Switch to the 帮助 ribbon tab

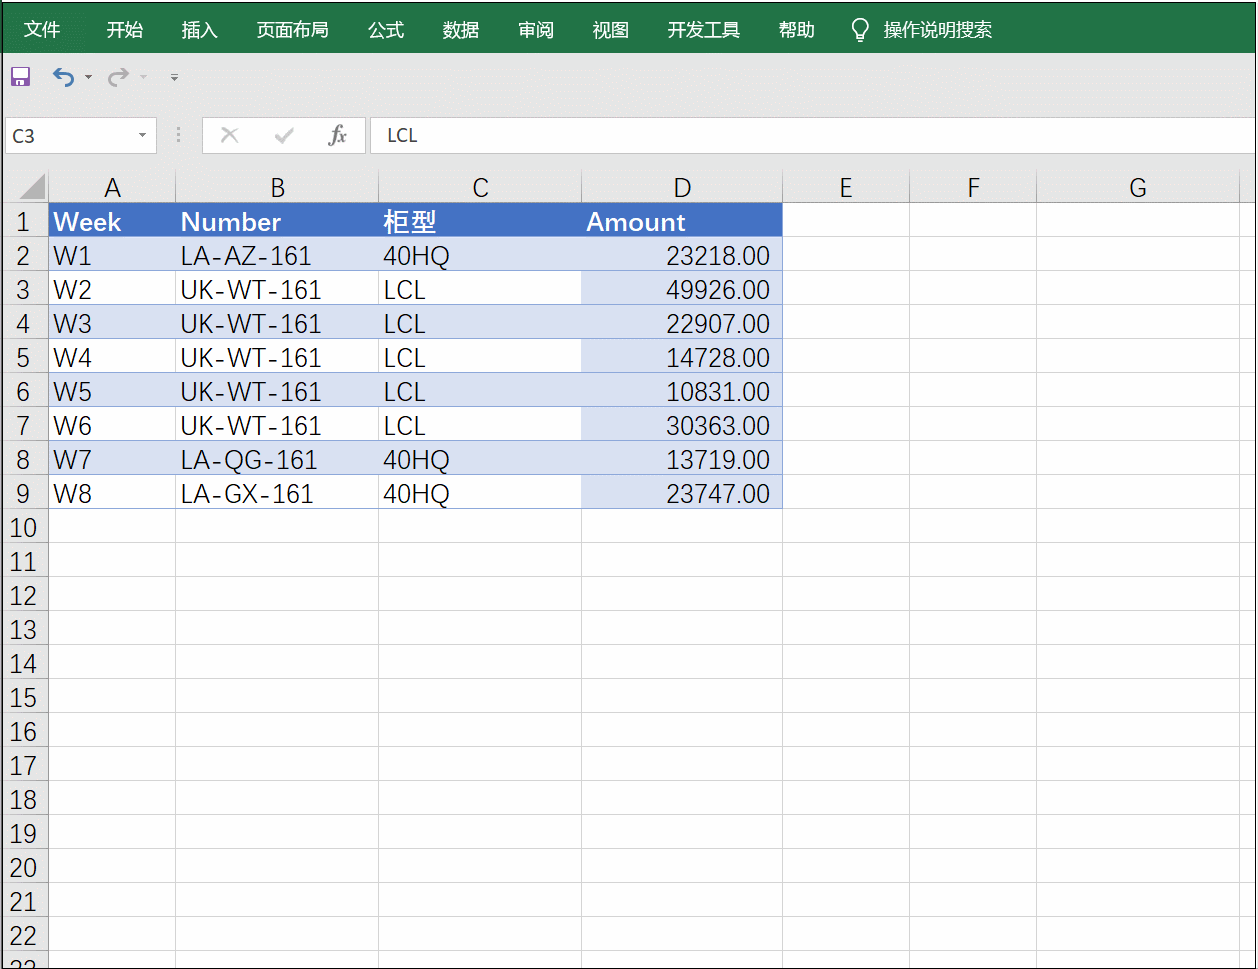[x=797, y=30]
